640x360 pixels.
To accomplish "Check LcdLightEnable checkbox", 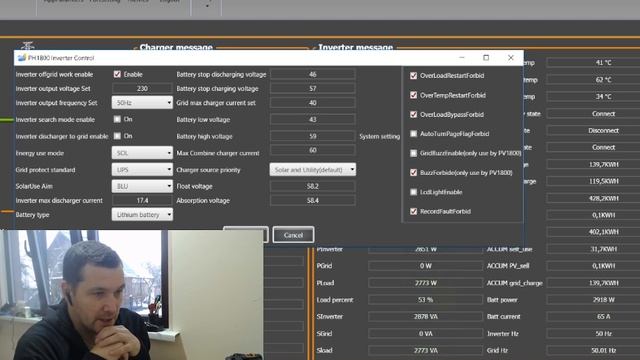I will (413, 192).
